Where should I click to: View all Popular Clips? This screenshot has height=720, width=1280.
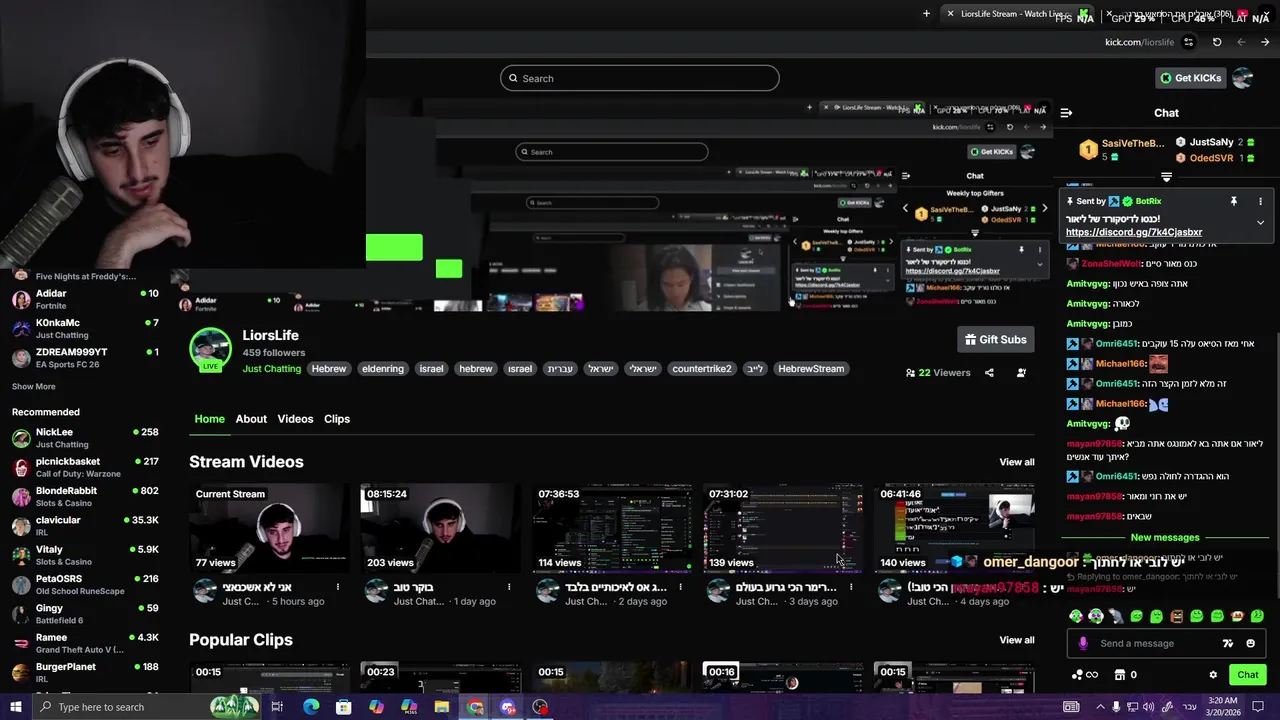(1017, 640)
